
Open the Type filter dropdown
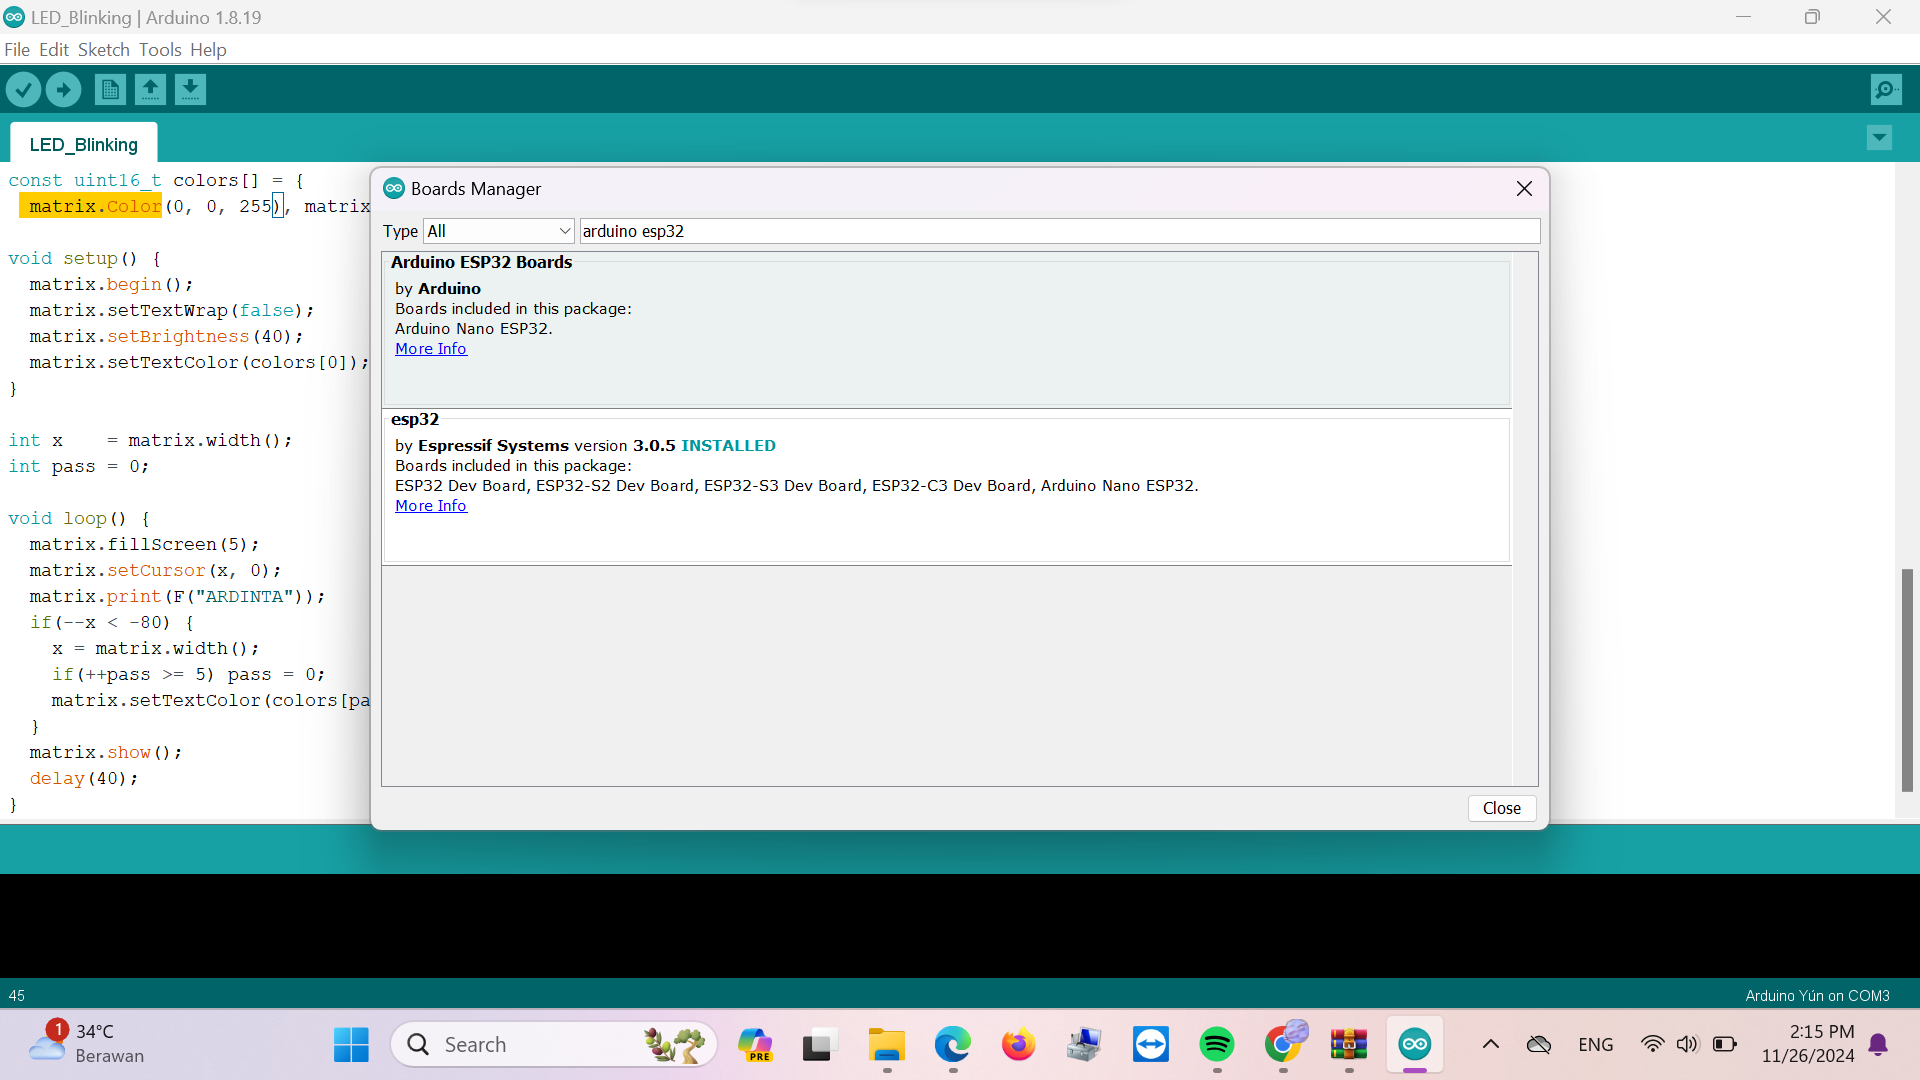(498, 231)
